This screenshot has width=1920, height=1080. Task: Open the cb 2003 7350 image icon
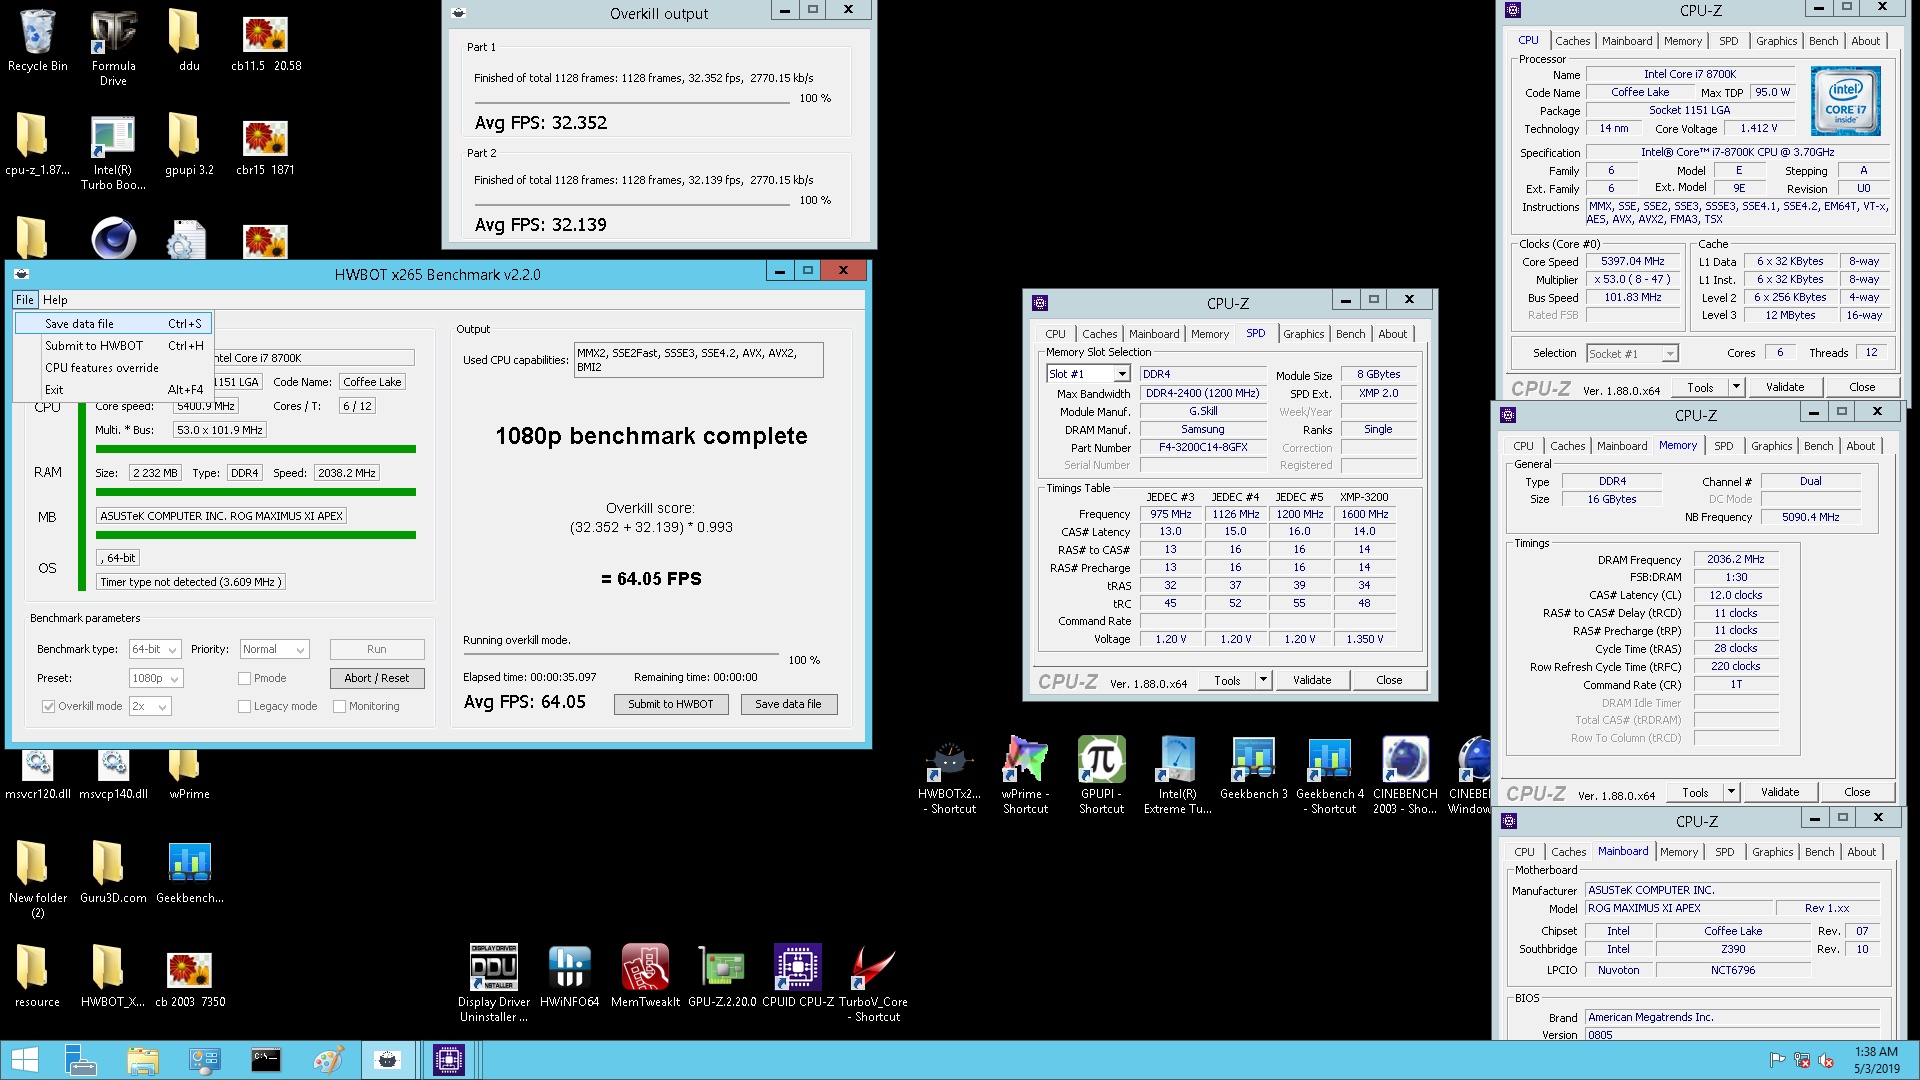189,980
